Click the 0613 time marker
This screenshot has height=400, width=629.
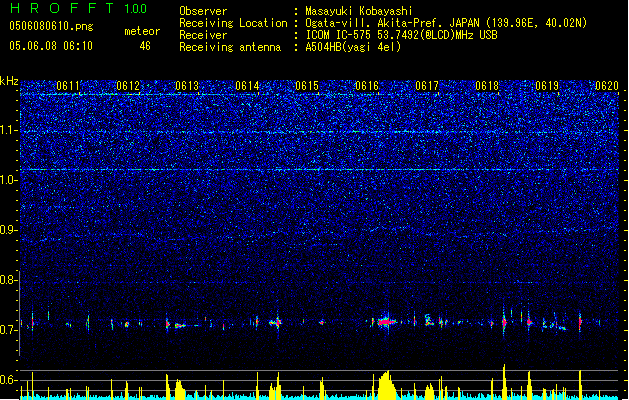coord(187,86)
